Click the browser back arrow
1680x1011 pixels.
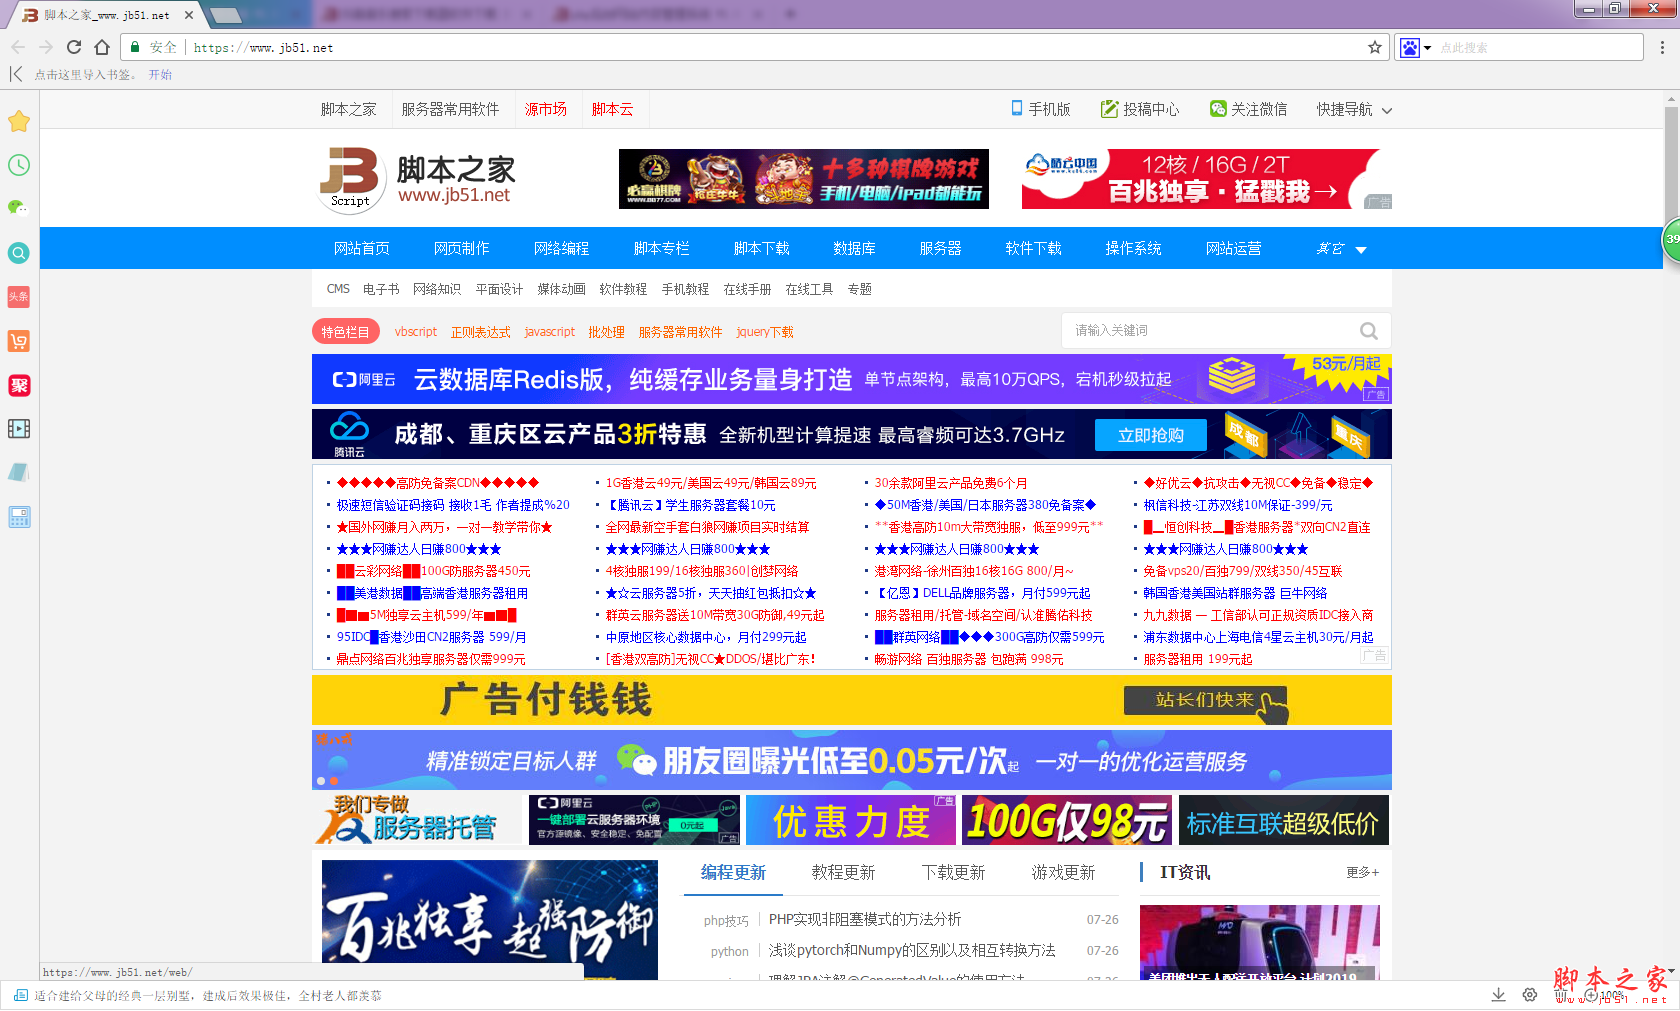coord(18,47)
